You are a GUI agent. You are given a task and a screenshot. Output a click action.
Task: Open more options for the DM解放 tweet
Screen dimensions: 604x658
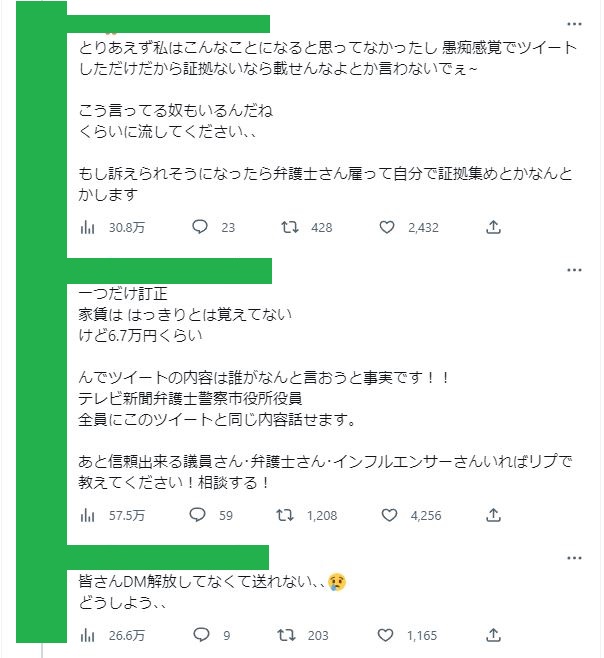coord(574,558)
